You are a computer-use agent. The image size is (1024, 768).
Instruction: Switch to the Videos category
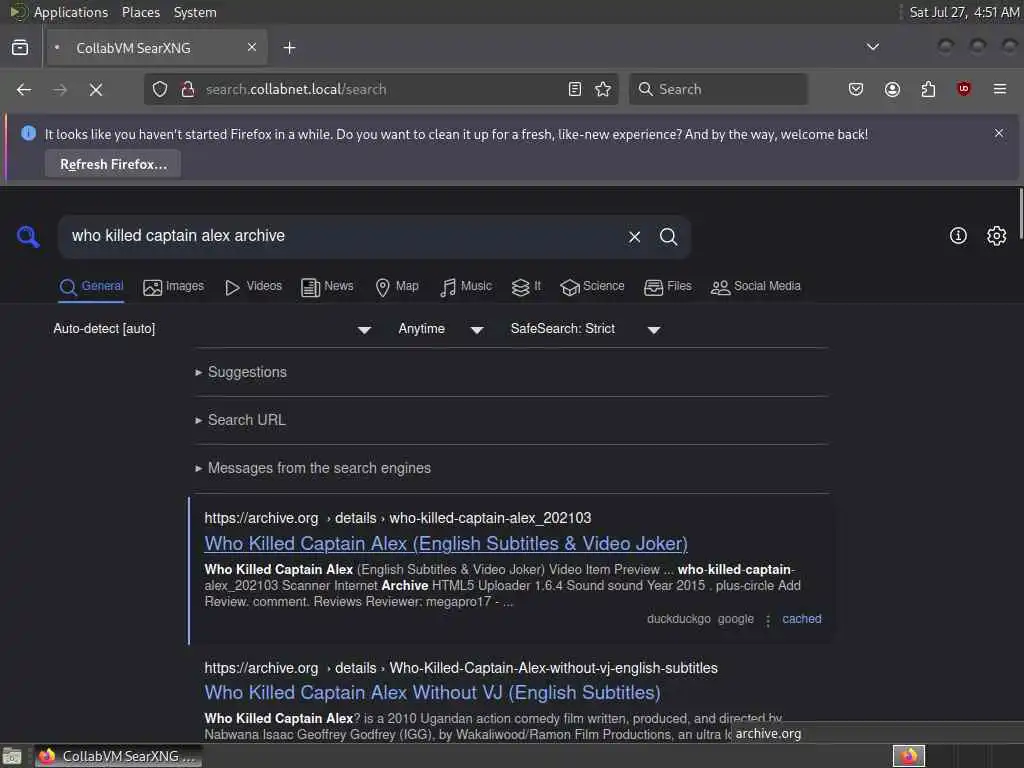pyautogui.click(x=253, y=287)
